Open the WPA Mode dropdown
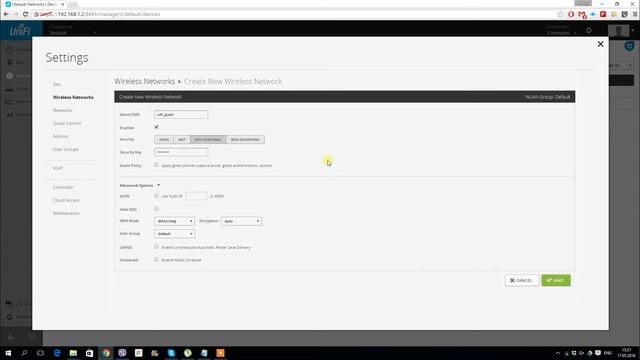The width and height of the screenshot is (640, 360). point(175,221)
